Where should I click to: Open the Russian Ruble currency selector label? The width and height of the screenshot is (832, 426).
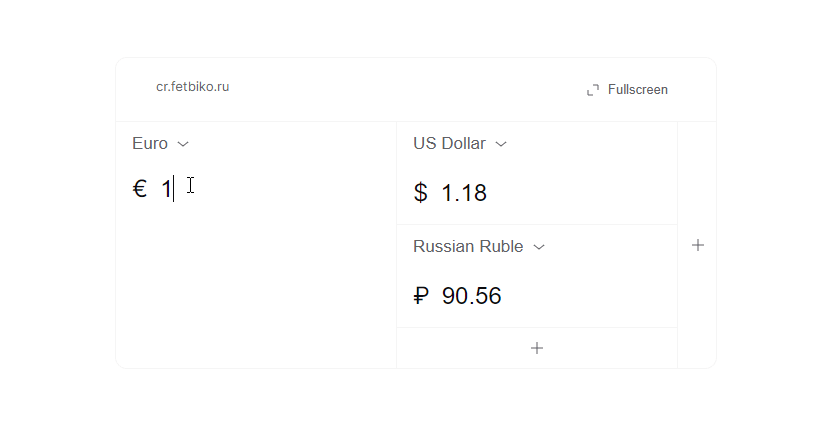(468, 247)
